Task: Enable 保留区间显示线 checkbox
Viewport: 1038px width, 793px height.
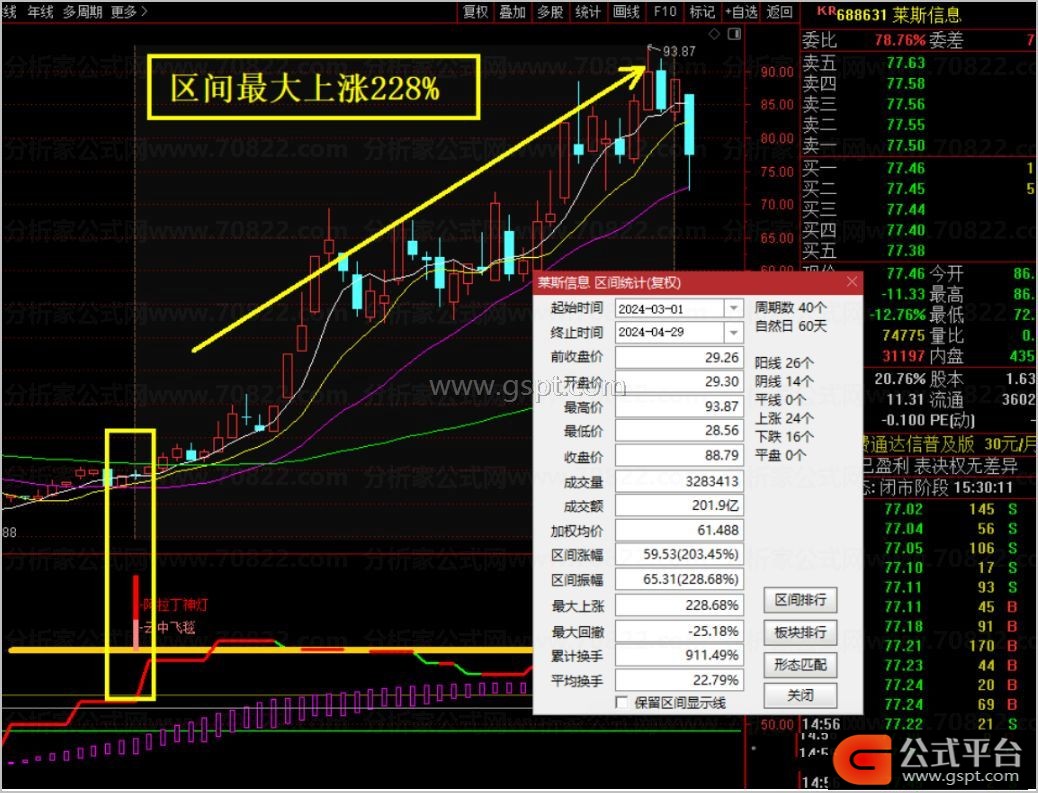Action: click(x=622, y=703)
